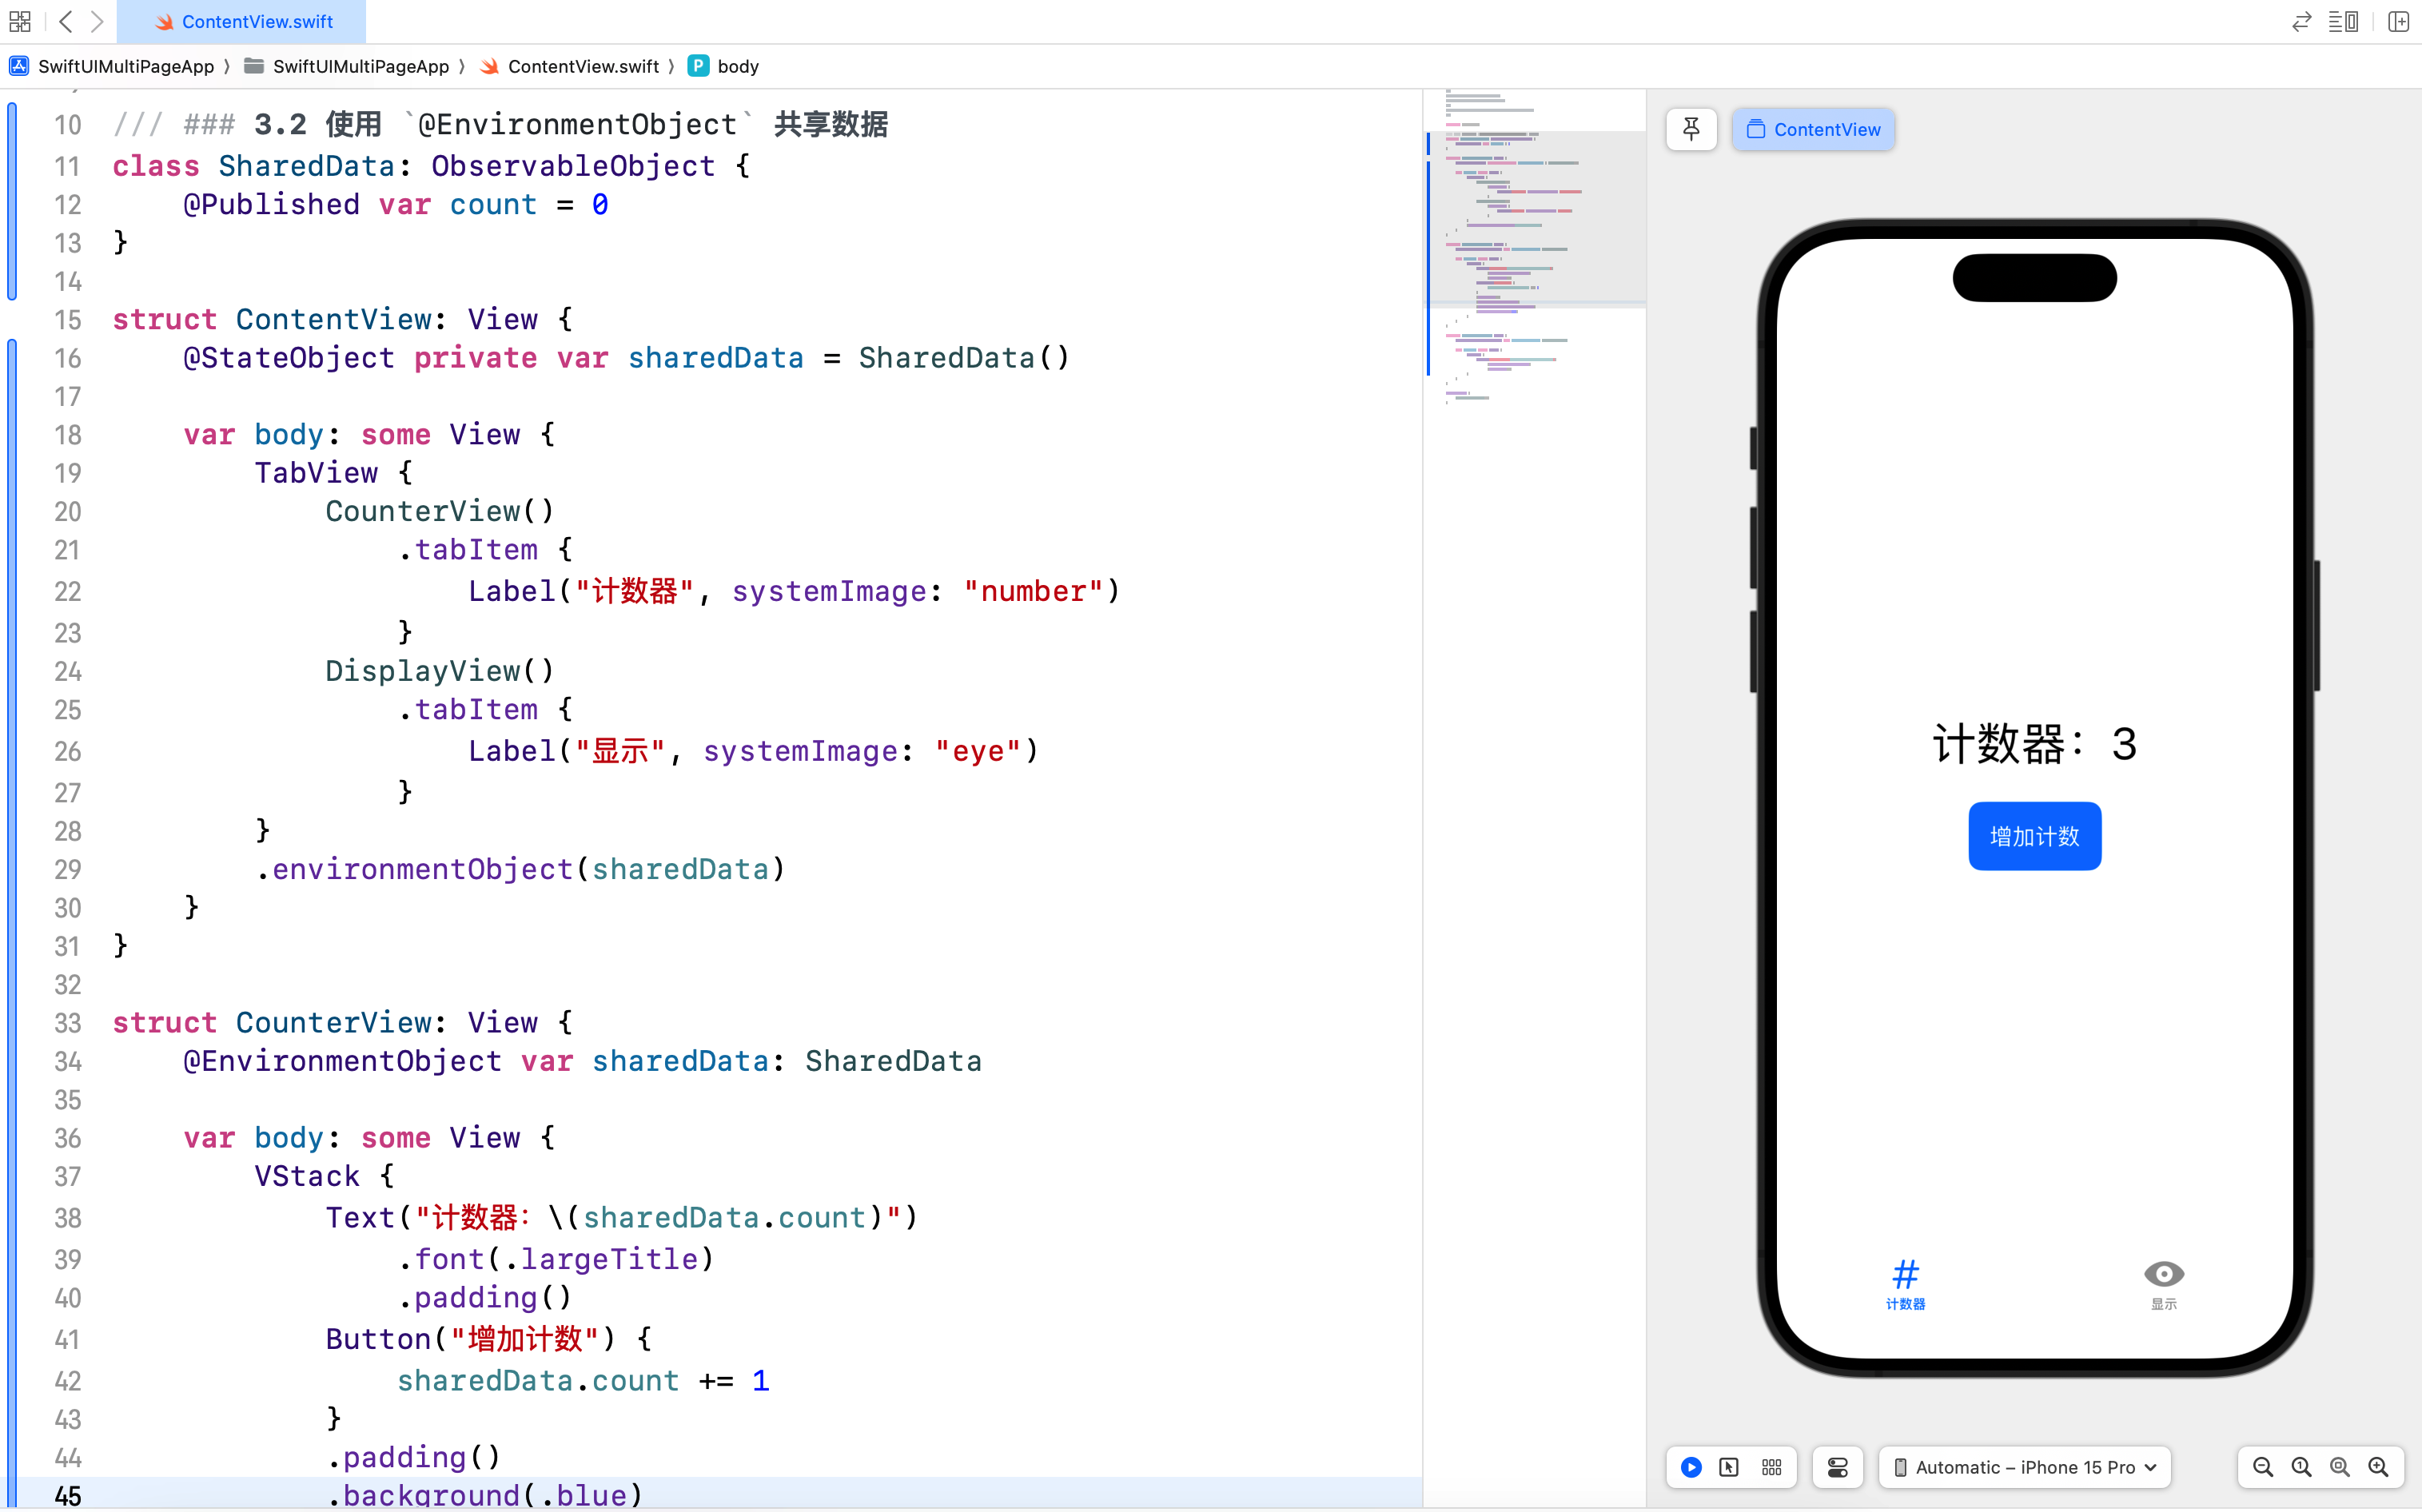
Task: Click '.largeTitle' on line 39
Action: pos(601,1259)
